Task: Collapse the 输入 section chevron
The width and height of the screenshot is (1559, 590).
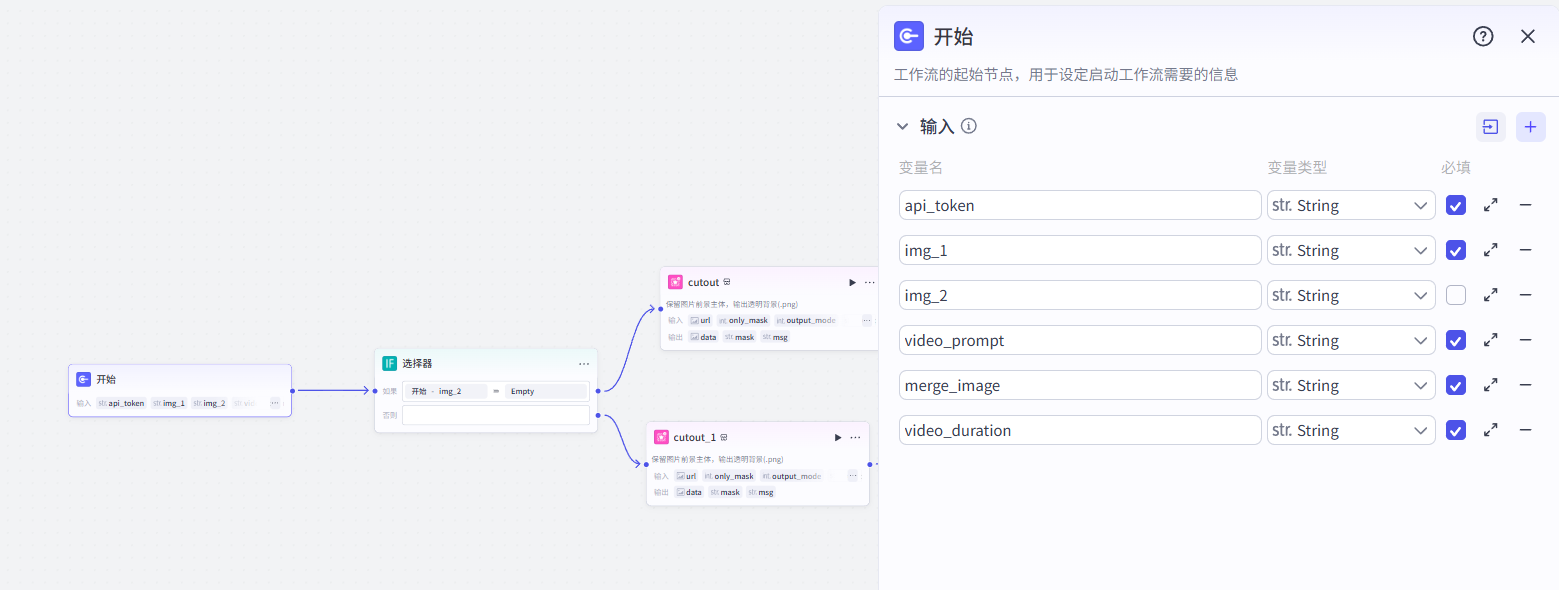Action: [902, 127]
